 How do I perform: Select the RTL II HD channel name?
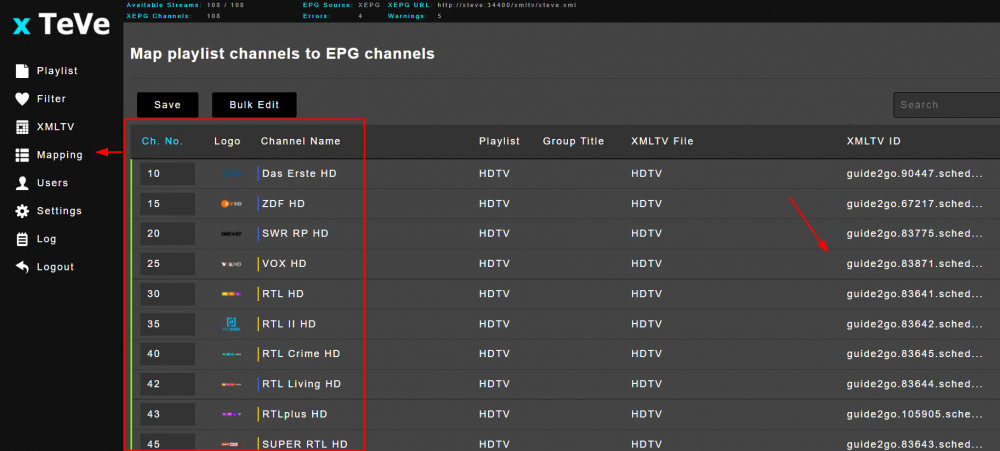pos(289,323)
